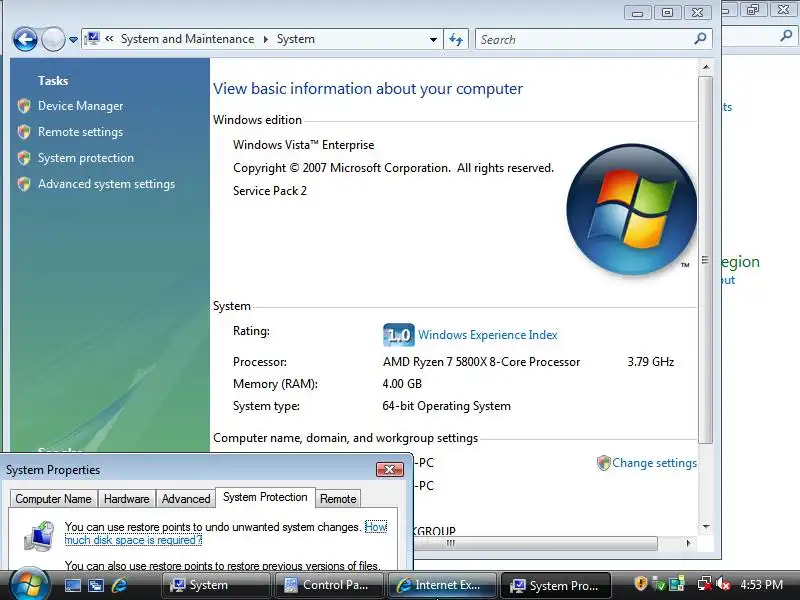Click the security shield tray icon
The height and width of the screenshot is (600, 800).
point(641,584)
